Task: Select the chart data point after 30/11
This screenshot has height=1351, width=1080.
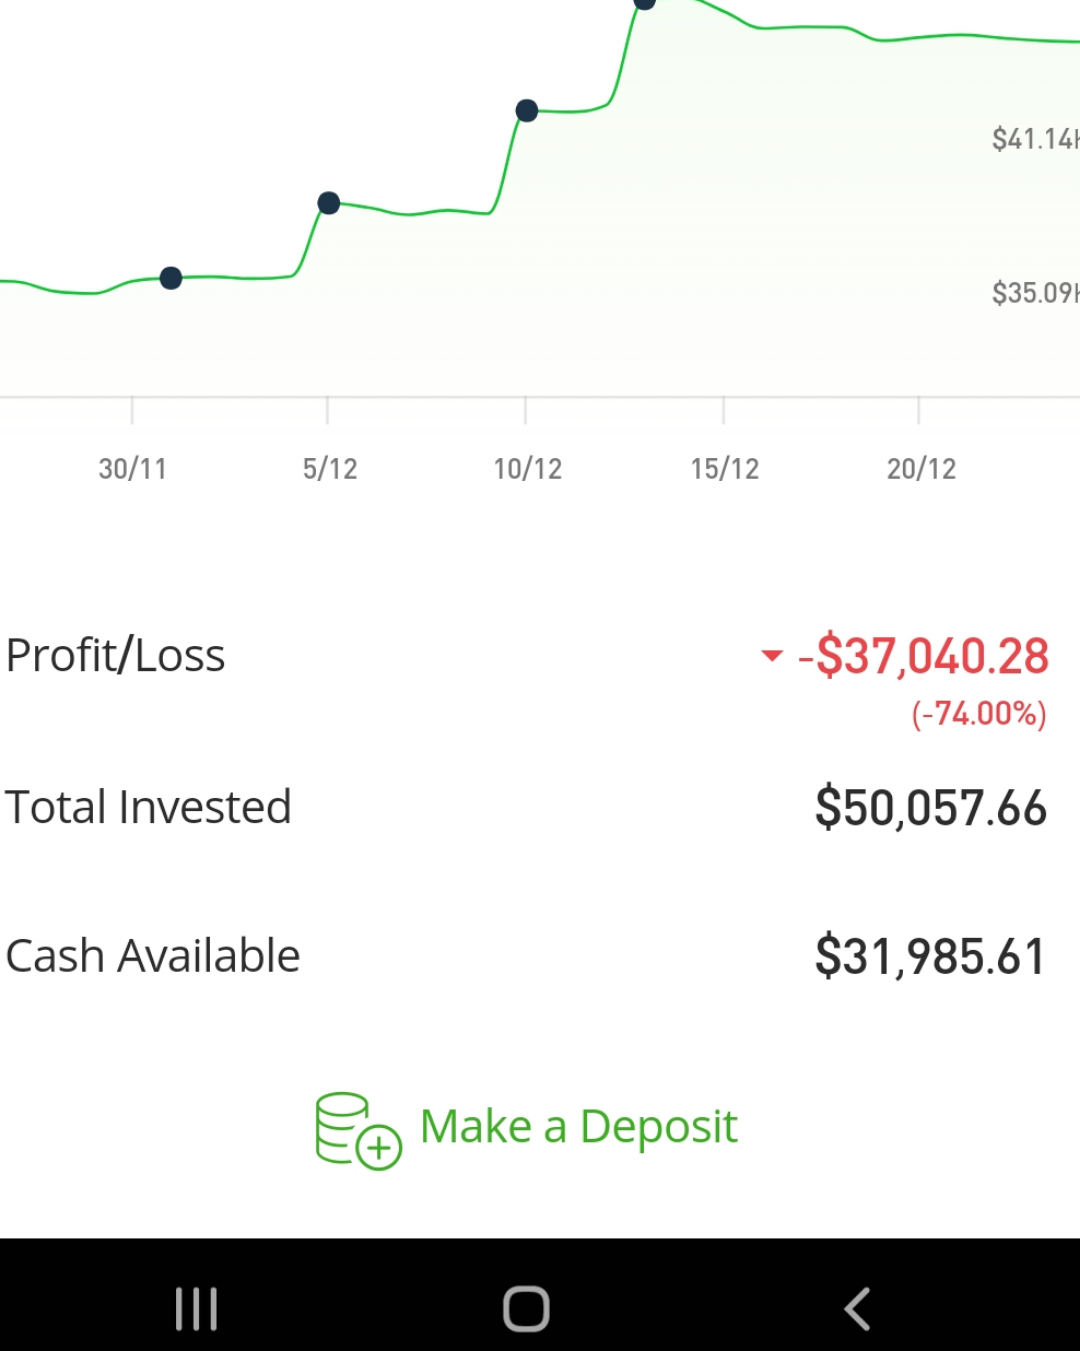Action: (x=171, y=278)
